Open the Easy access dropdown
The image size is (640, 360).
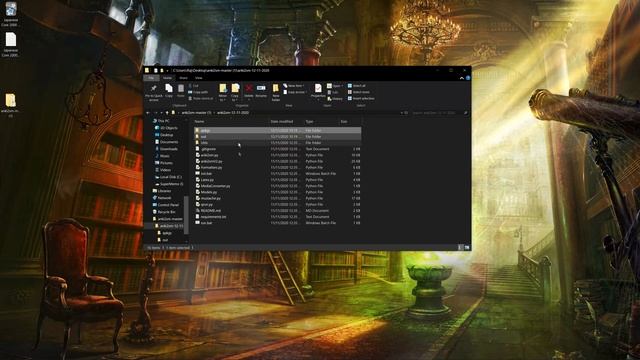295,92
